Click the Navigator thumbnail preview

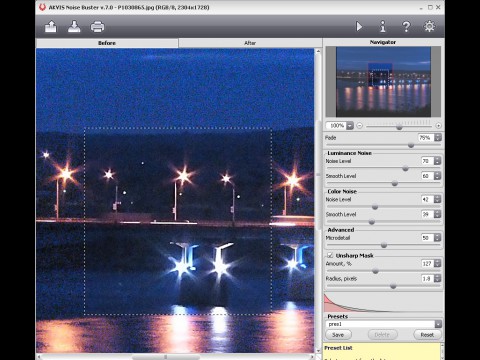point(383,82)
